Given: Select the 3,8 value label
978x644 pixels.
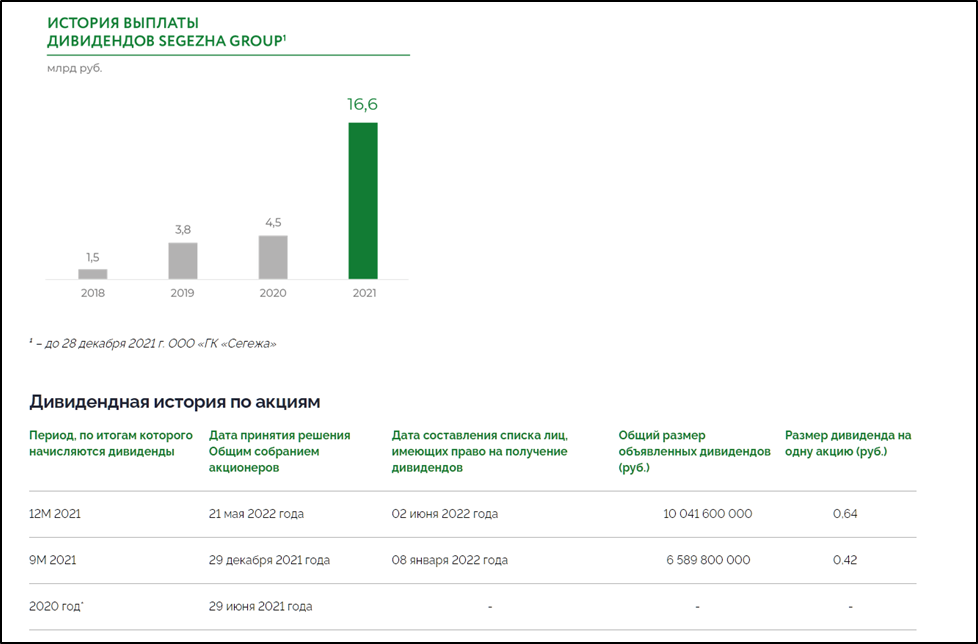Looking at the screenshot, I should tap(183, 230).
